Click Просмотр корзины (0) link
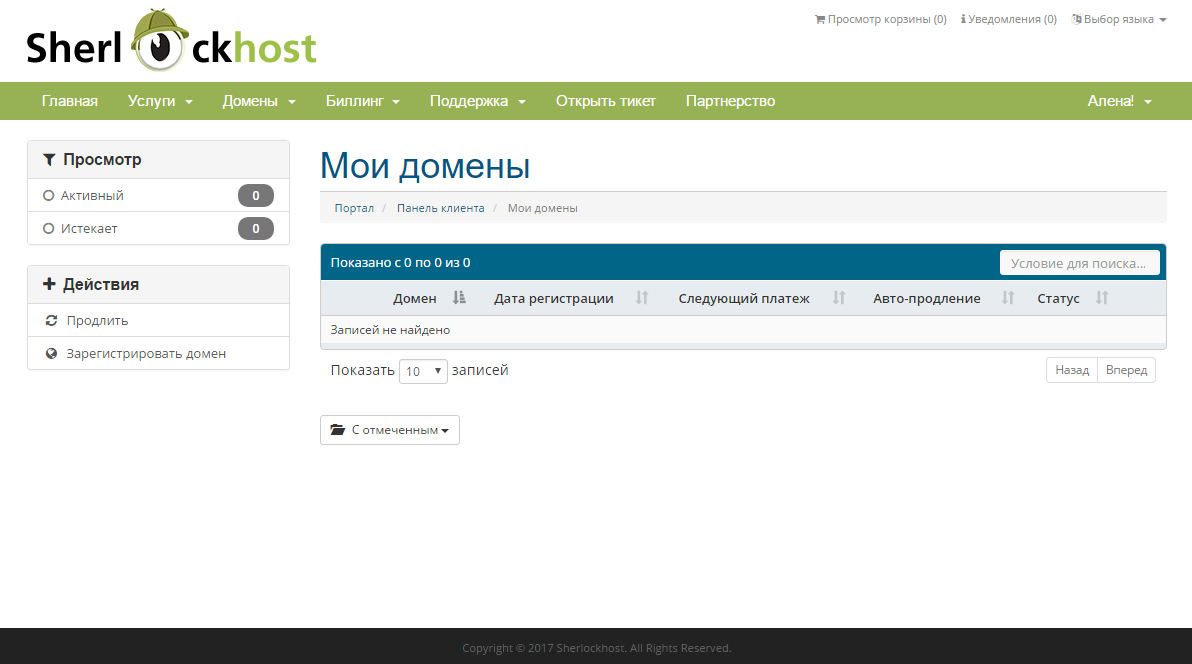This screenshot has height=664, width=1192. point(881,19)
